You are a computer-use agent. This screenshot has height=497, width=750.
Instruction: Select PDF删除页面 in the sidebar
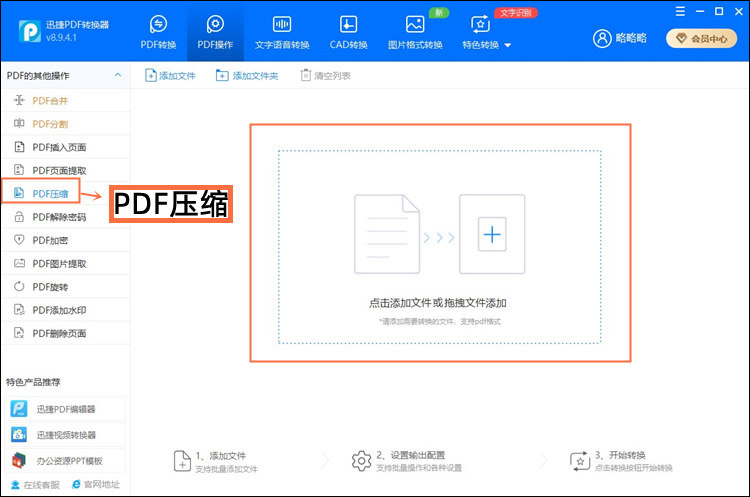(x=66, y=333)
